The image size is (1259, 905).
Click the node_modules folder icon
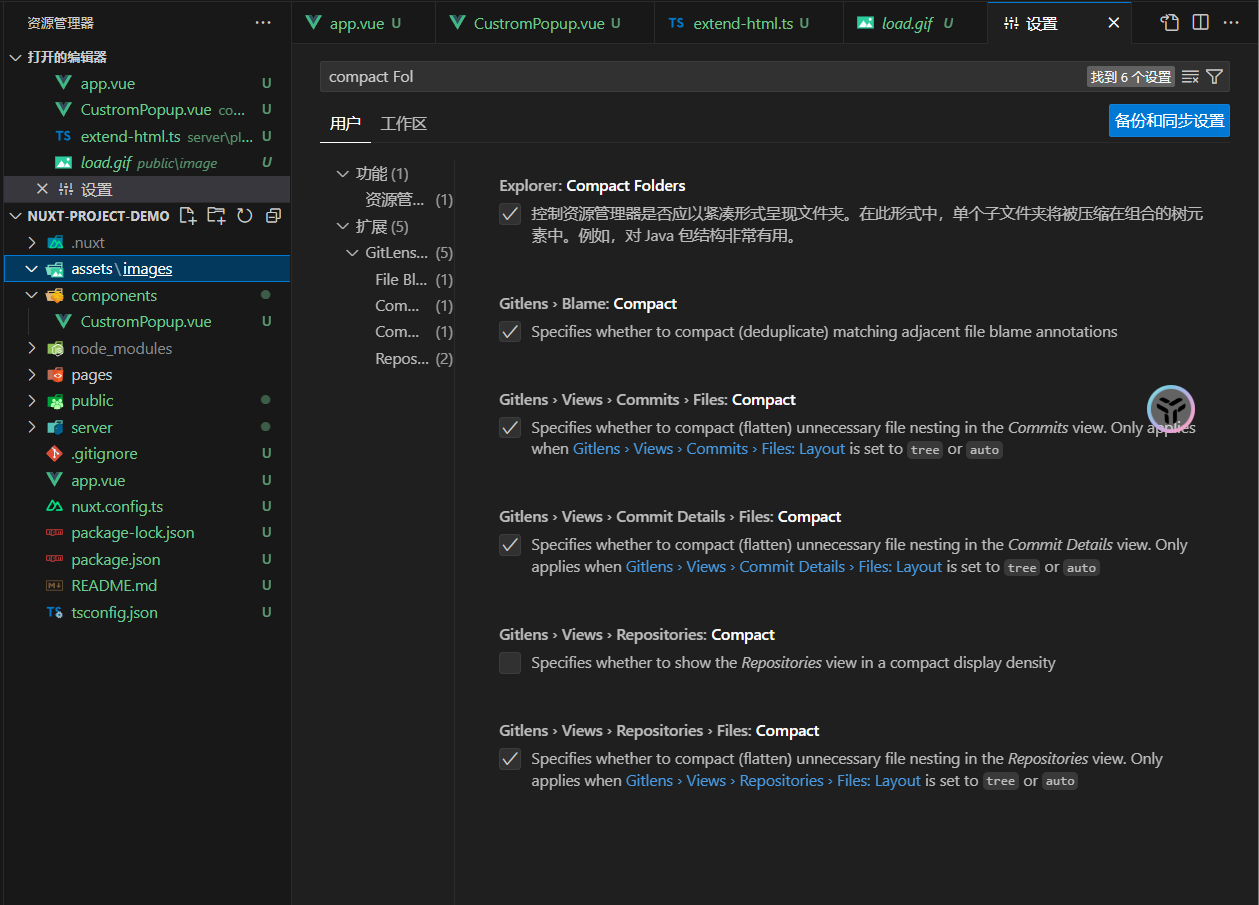[x=55, y=348]
